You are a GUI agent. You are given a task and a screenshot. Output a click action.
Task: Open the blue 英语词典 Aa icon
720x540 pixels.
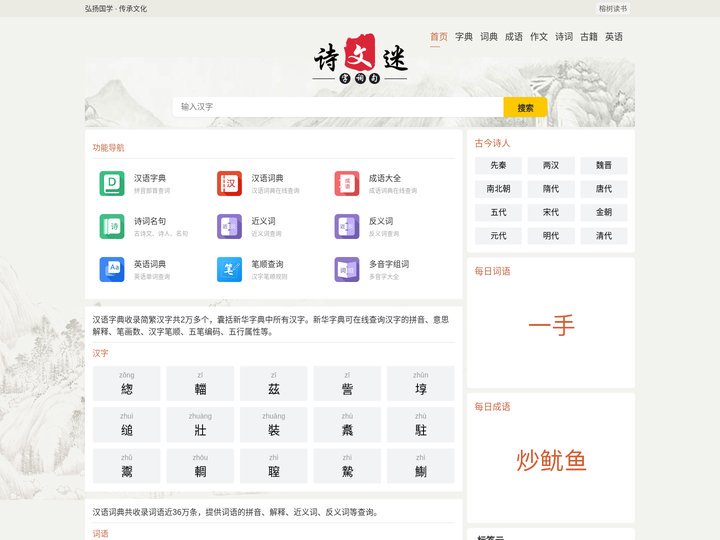click(x=112, y=270)
